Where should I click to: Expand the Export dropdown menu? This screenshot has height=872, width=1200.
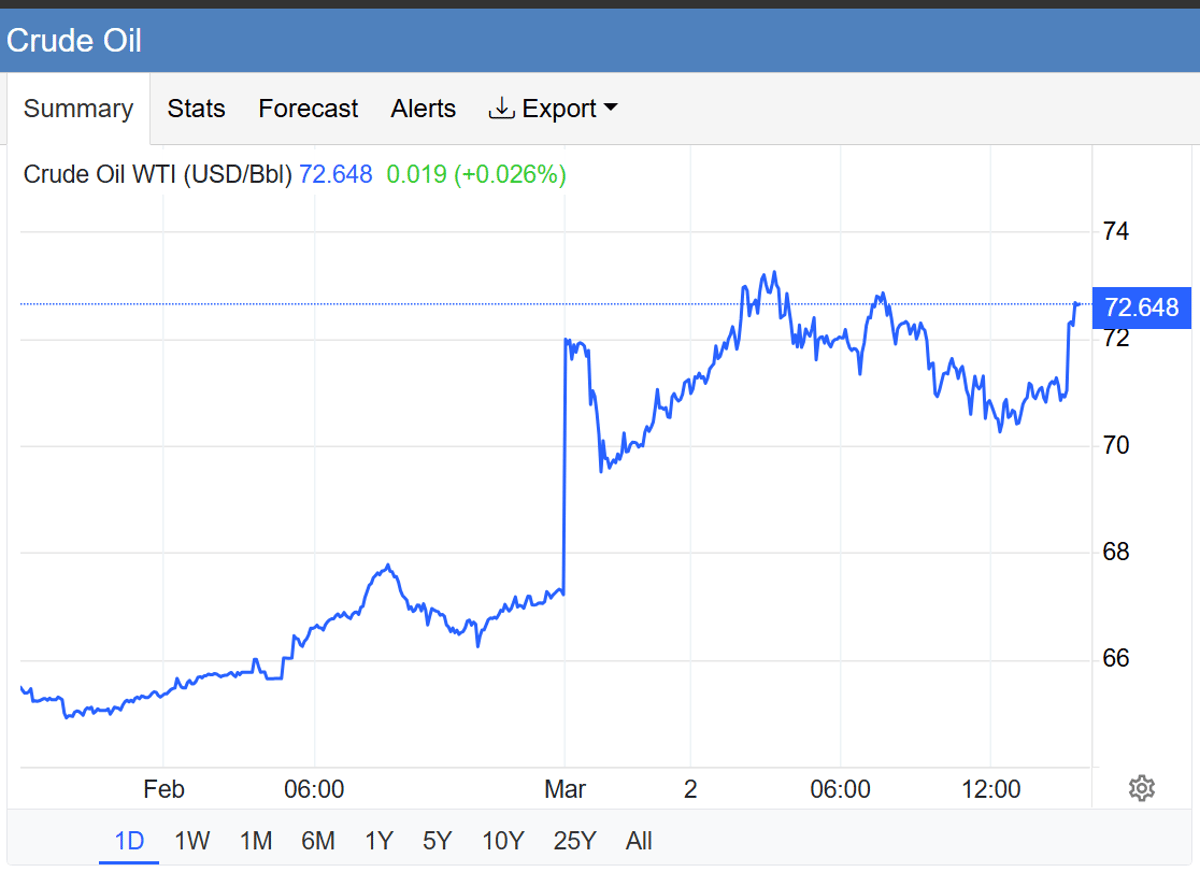point(553,109)
